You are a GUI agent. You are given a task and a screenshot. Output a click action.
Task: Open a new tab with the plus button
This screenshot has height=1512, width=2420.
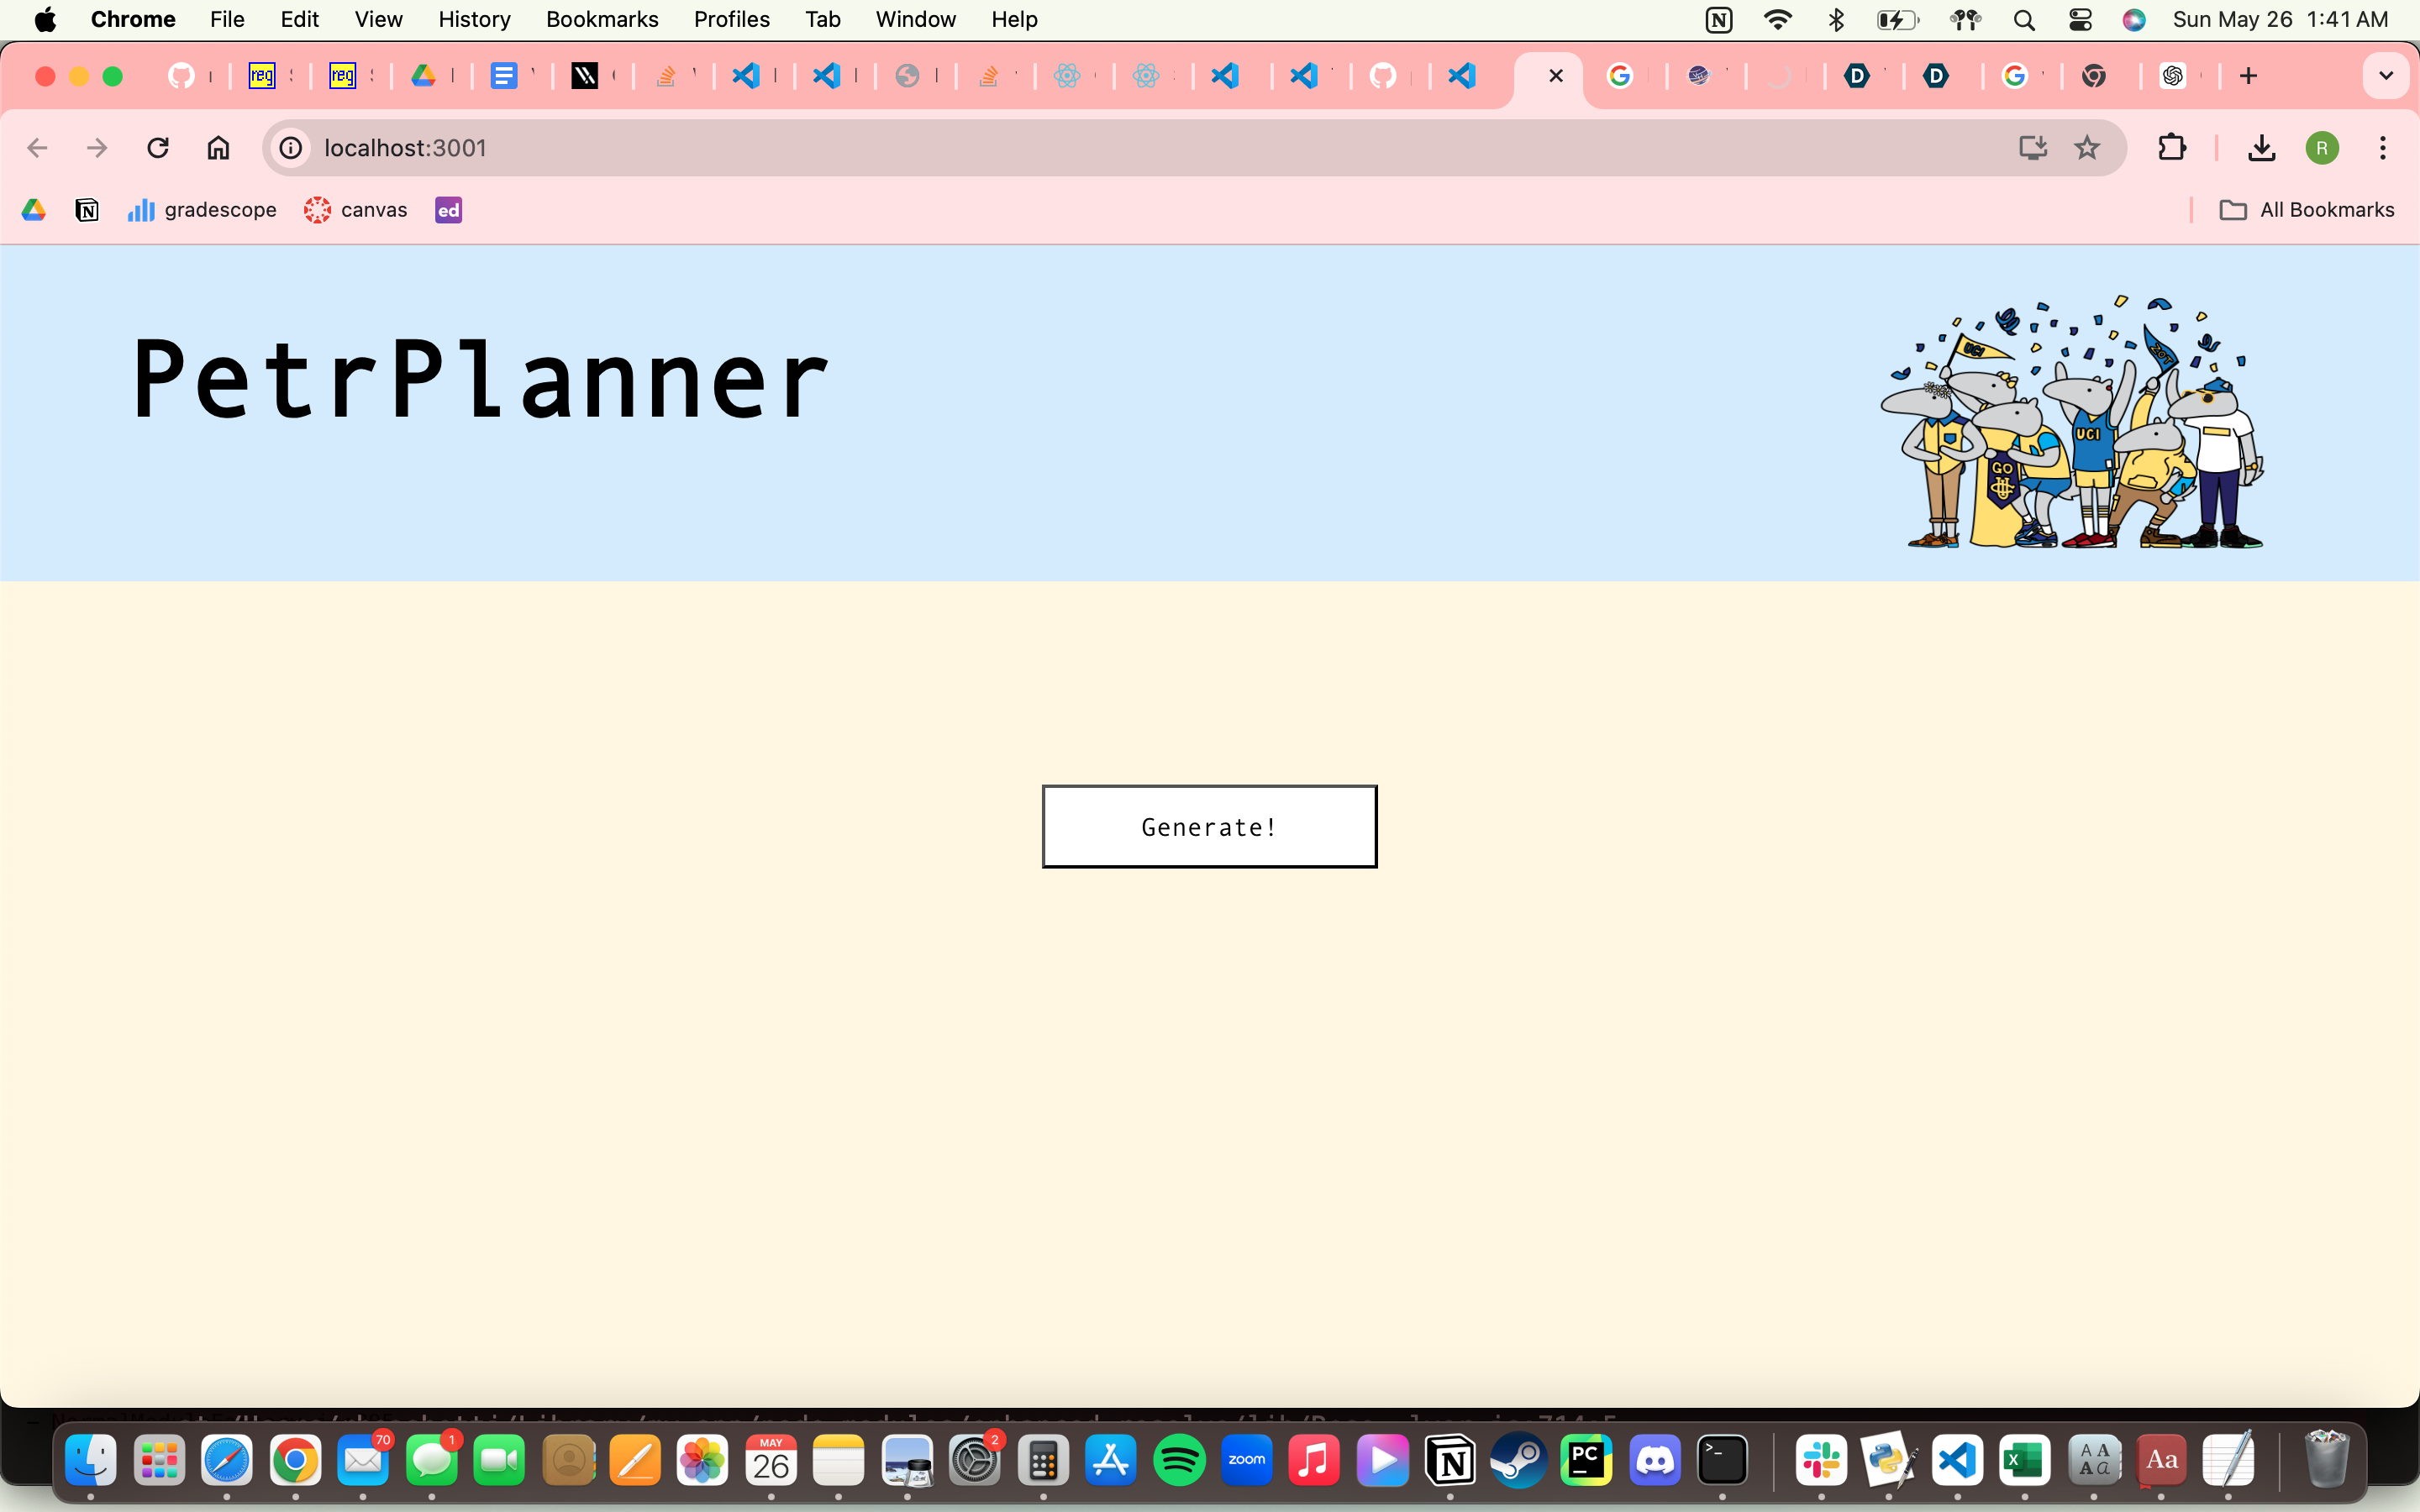click(x=2248, y=76)
